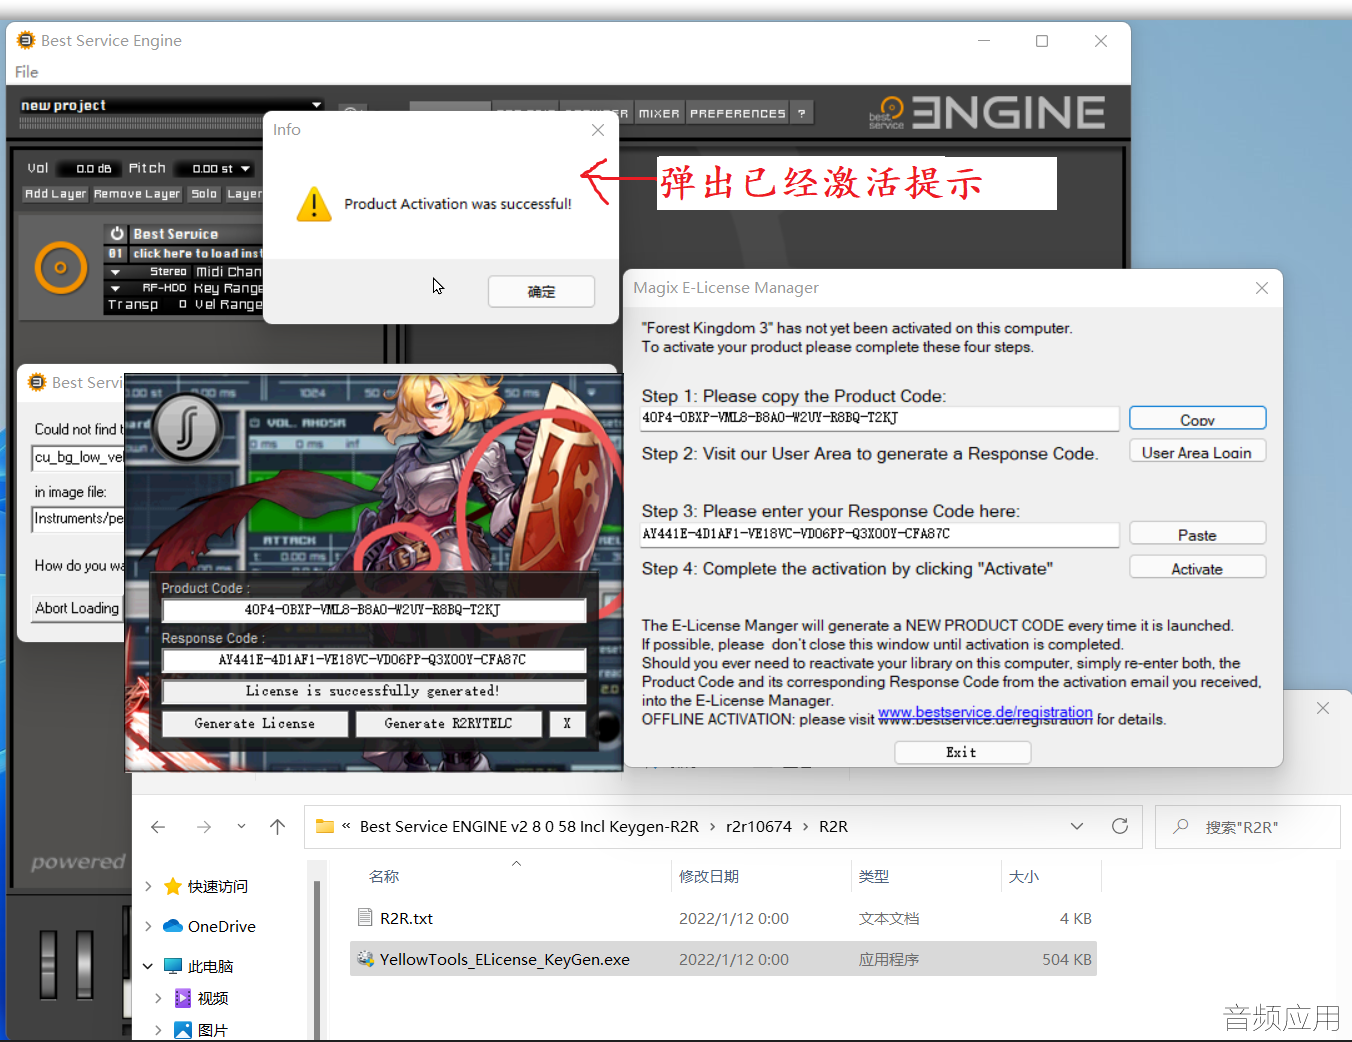
Task: Click Paste in Magix E-License Manager
Action: 1197,535
